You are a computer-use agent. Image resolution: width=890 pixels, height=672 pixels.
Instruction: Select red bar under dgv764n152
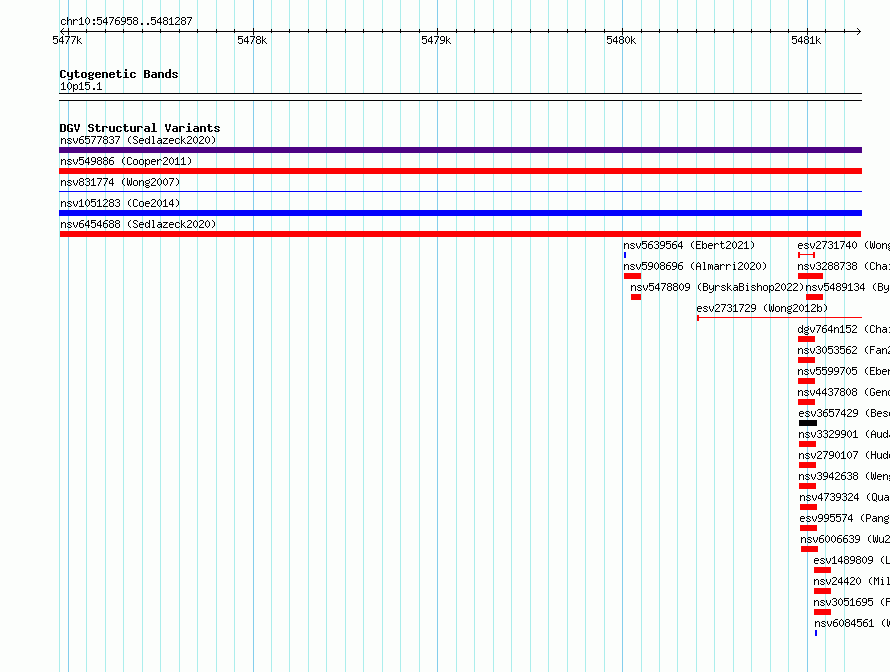click(807, 339)
